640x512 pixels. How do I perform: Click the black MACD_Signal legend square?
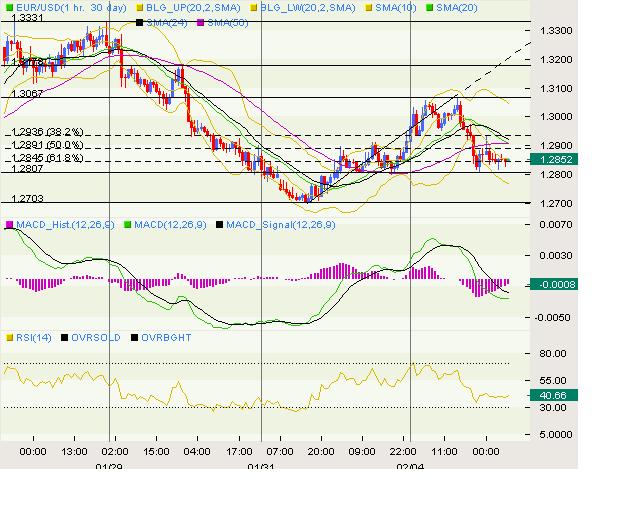point(219,225)
